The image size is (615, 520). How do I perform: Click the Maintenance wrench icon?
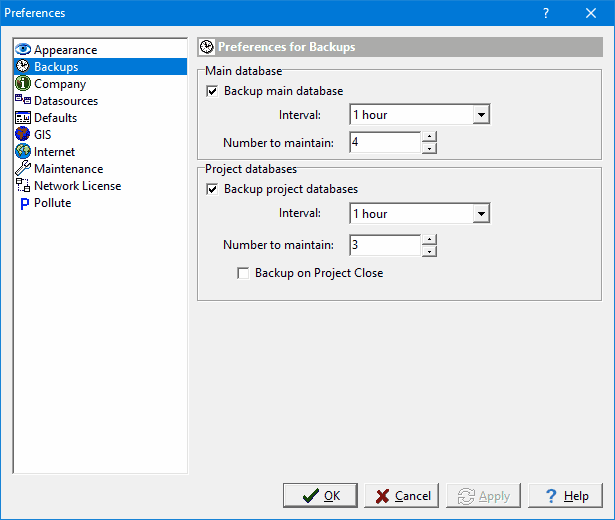pyautogui.click(x=23, y=168)
